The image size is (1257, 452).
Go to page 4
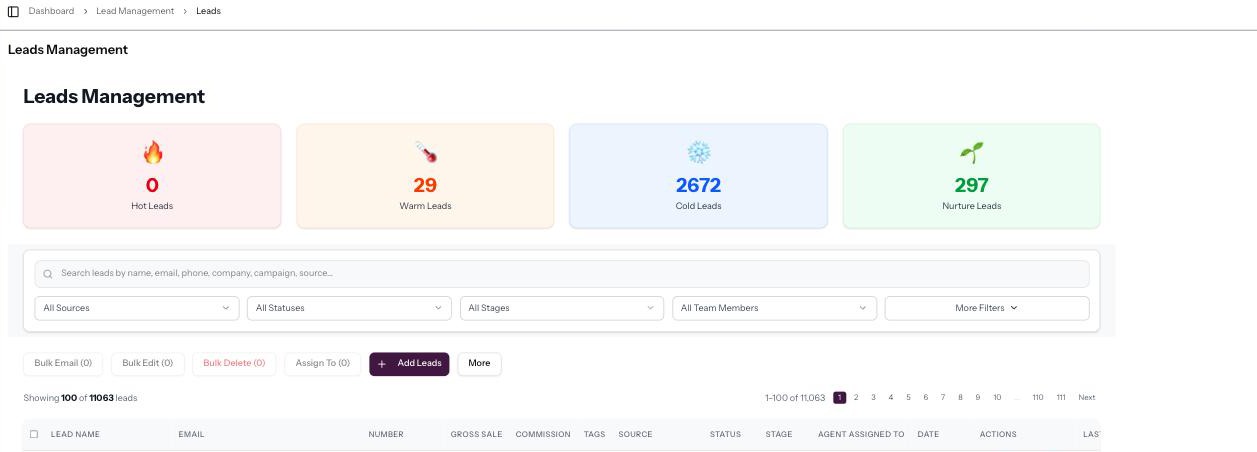tap(891, 398)
